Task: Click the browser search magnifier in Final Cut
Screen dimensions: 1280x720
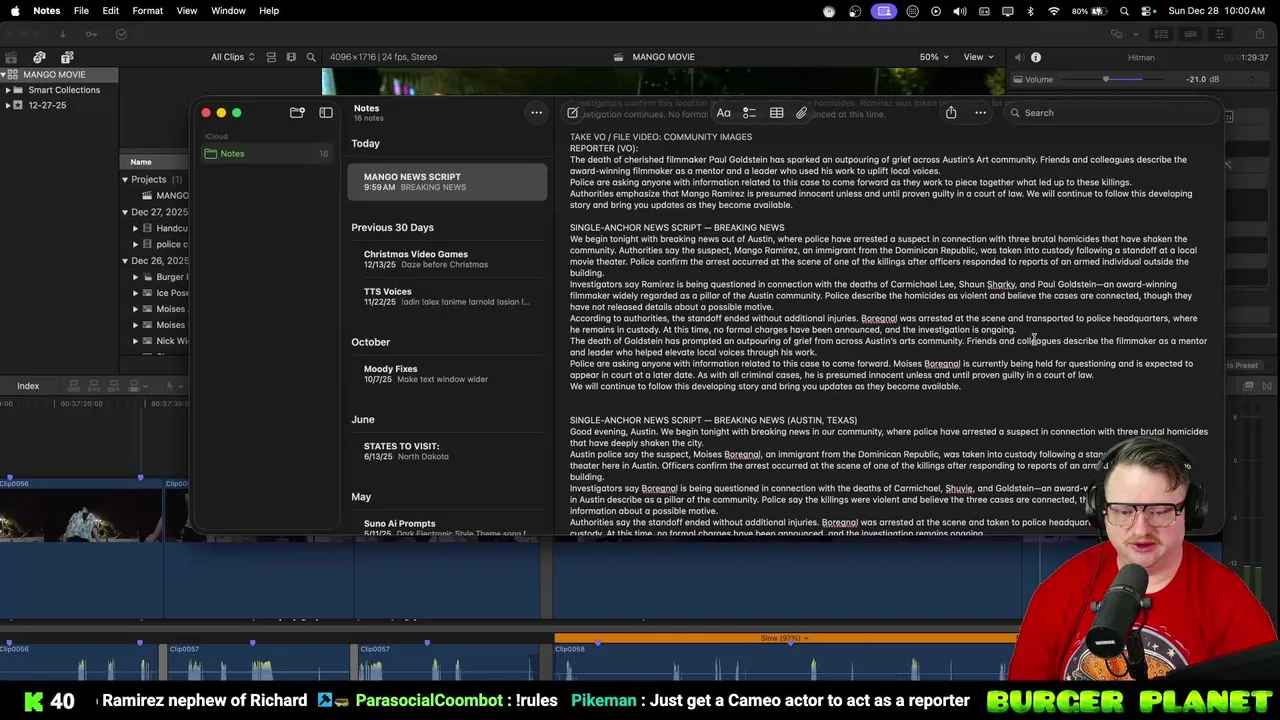Action: (x=311, y=57)
